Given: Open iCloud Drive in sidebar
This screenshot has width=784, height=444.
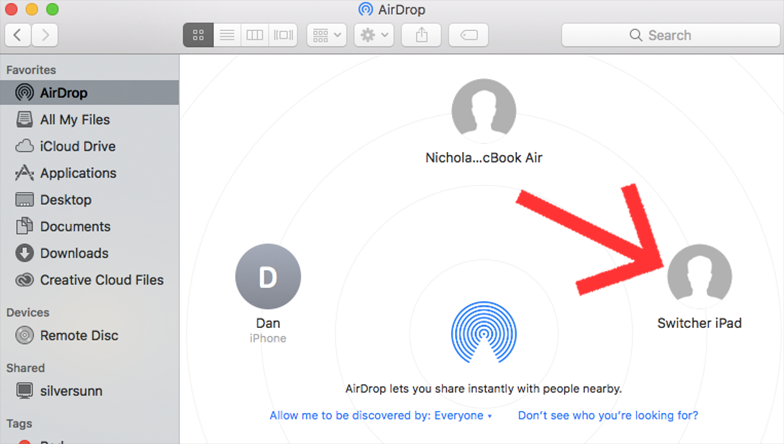Looking at the screenshot, I should [x=77, y=146].
